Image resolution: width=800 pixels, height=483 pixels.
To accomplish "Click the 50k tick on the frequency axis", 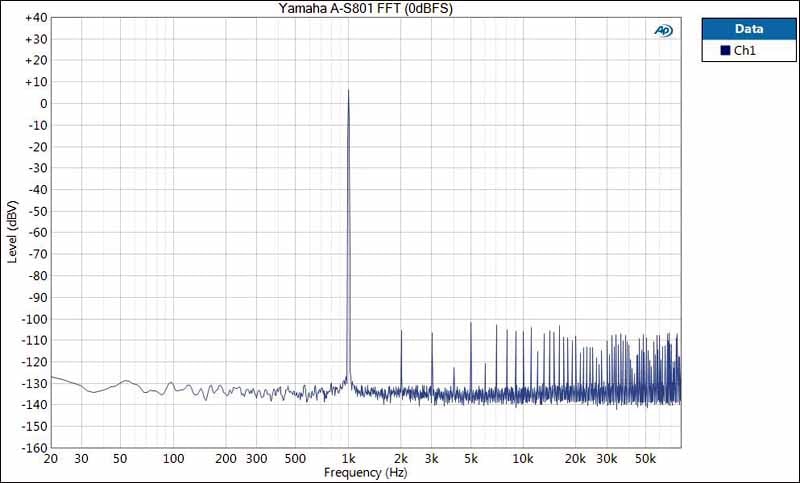I will pos(646,459).
